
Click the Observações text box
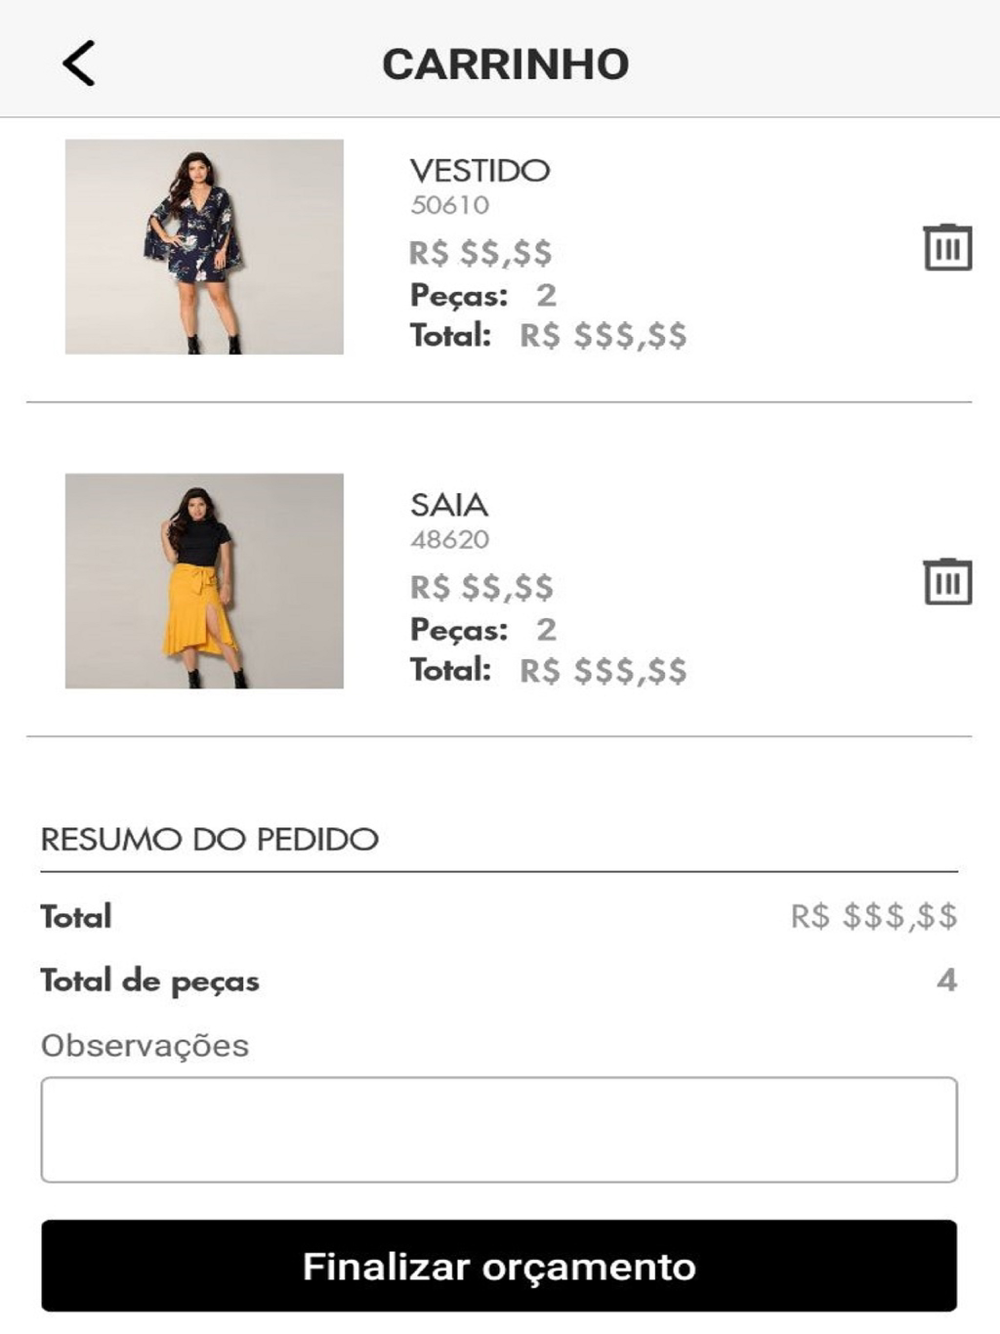pos(499,1129)
